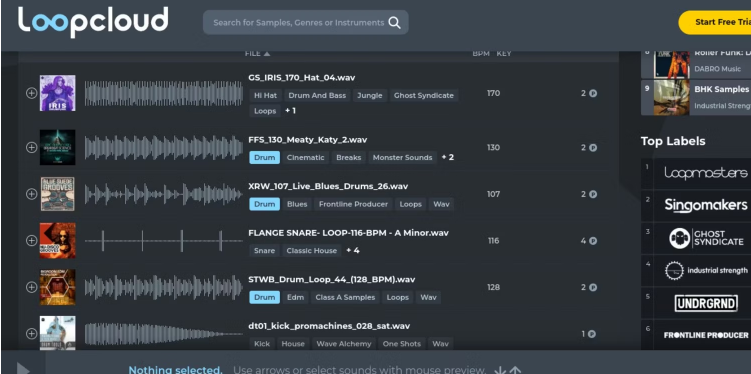Screen dimensions: 751x374
Task: Select the Snare tag
Action: pyautogui.click(x=264, y=250)
